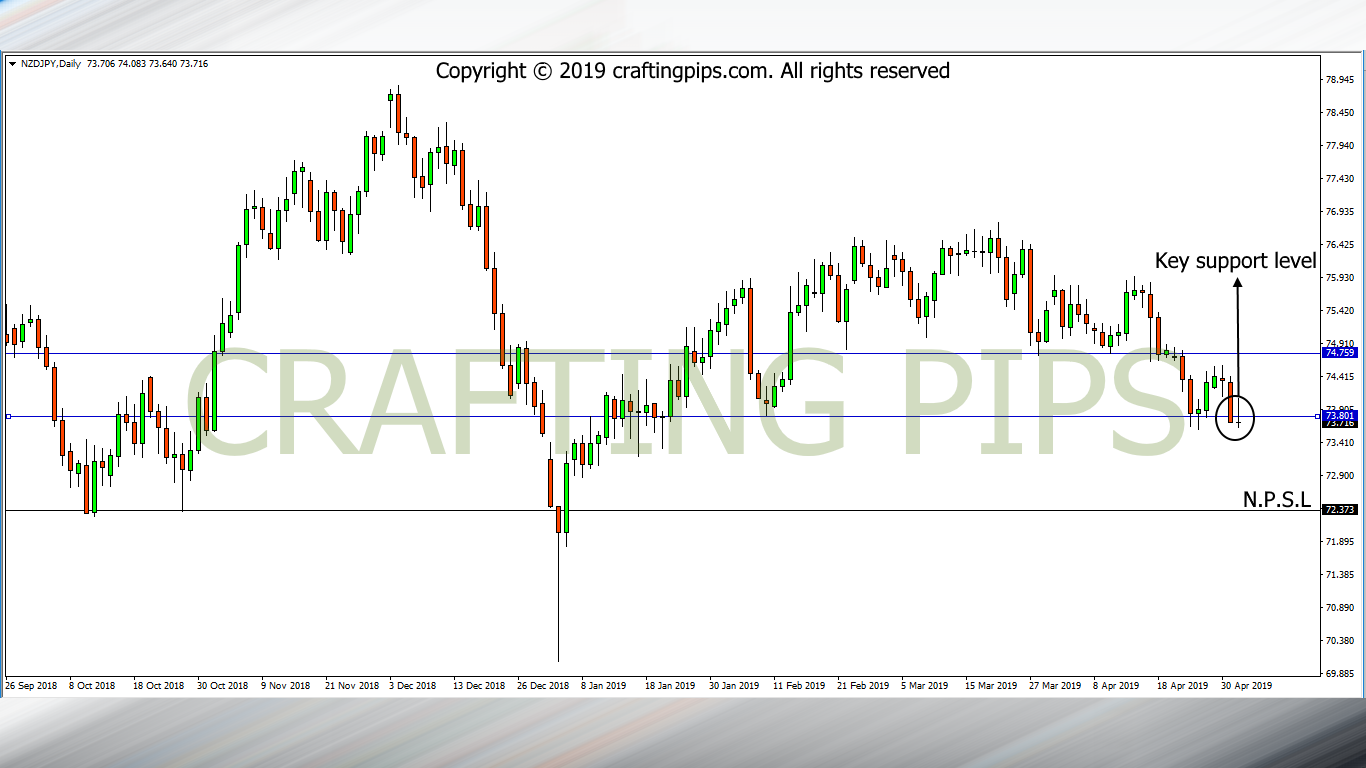Screen dimensions: 1366x768
Task: Click the 18 Oct 2018 date label
Action: click(x=159, y=686)
